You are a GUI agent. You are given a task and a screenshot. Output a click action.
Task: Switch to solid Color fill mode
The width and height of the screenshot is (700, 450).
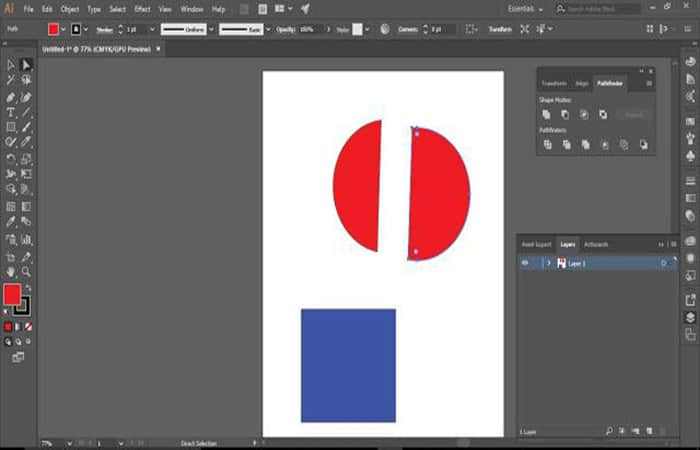click(x=8, y=327)
